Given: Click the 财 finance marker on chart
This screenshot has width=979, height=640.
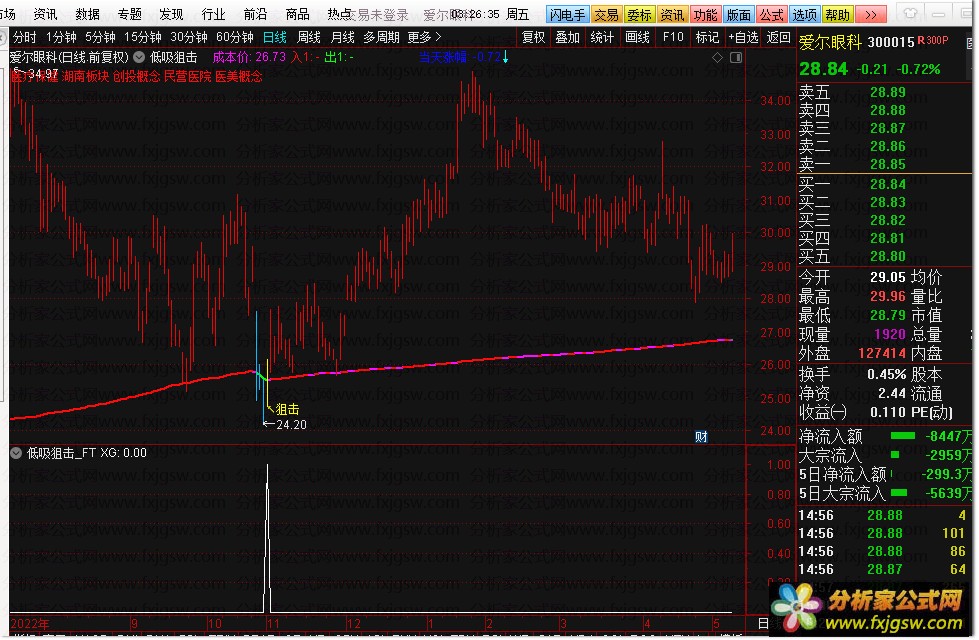Looking at the screenshot, I should coord(701,437).
